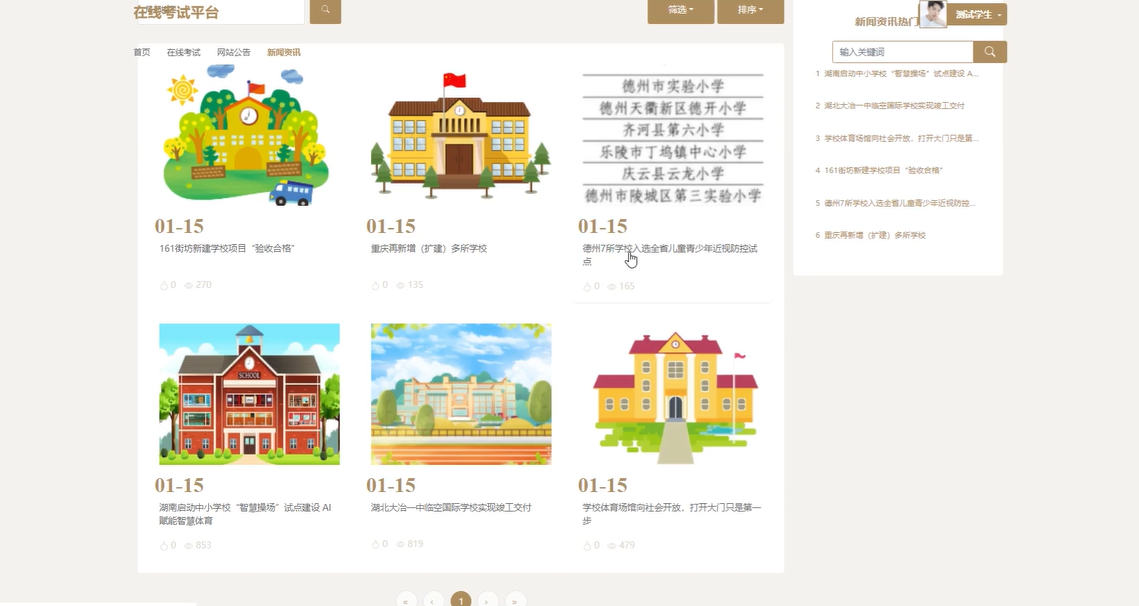
Task: Open article title 湖北大冶一中临空国际学校 in the grid
Action: (x=451, y=508)
